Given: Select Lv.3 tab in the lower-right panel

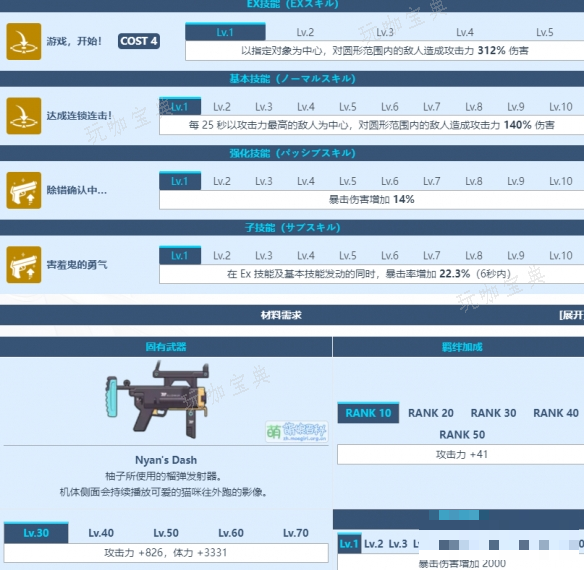Looking at the screenshot, I should coord(398,544).
